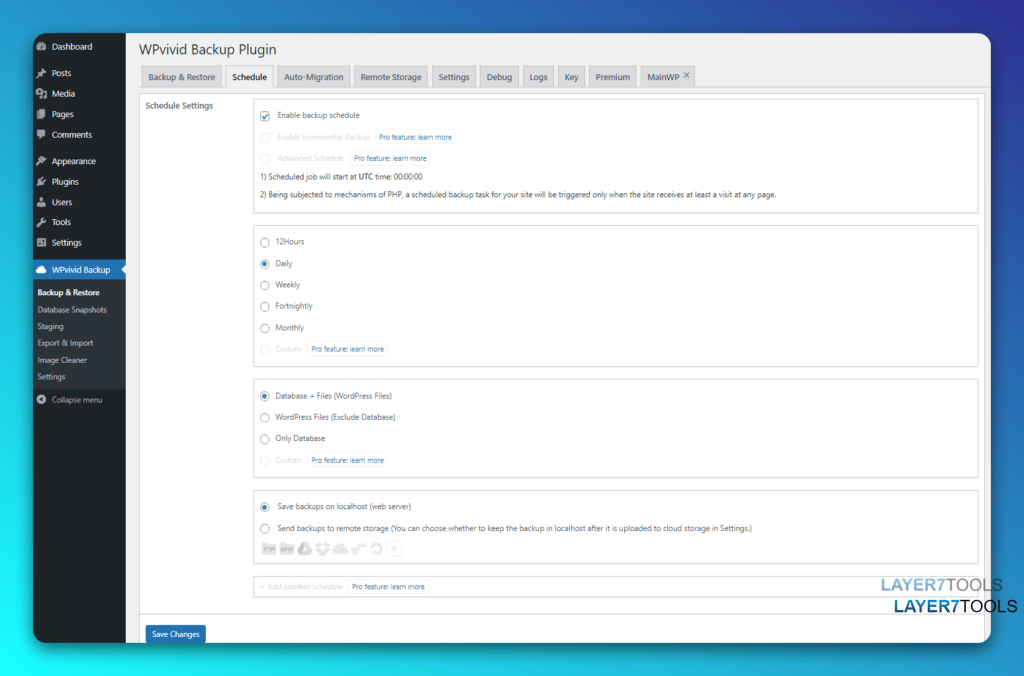Select Send backups to remote storage
The width and height of the screenshot is (1024, 676).
[x=264, y=528]
